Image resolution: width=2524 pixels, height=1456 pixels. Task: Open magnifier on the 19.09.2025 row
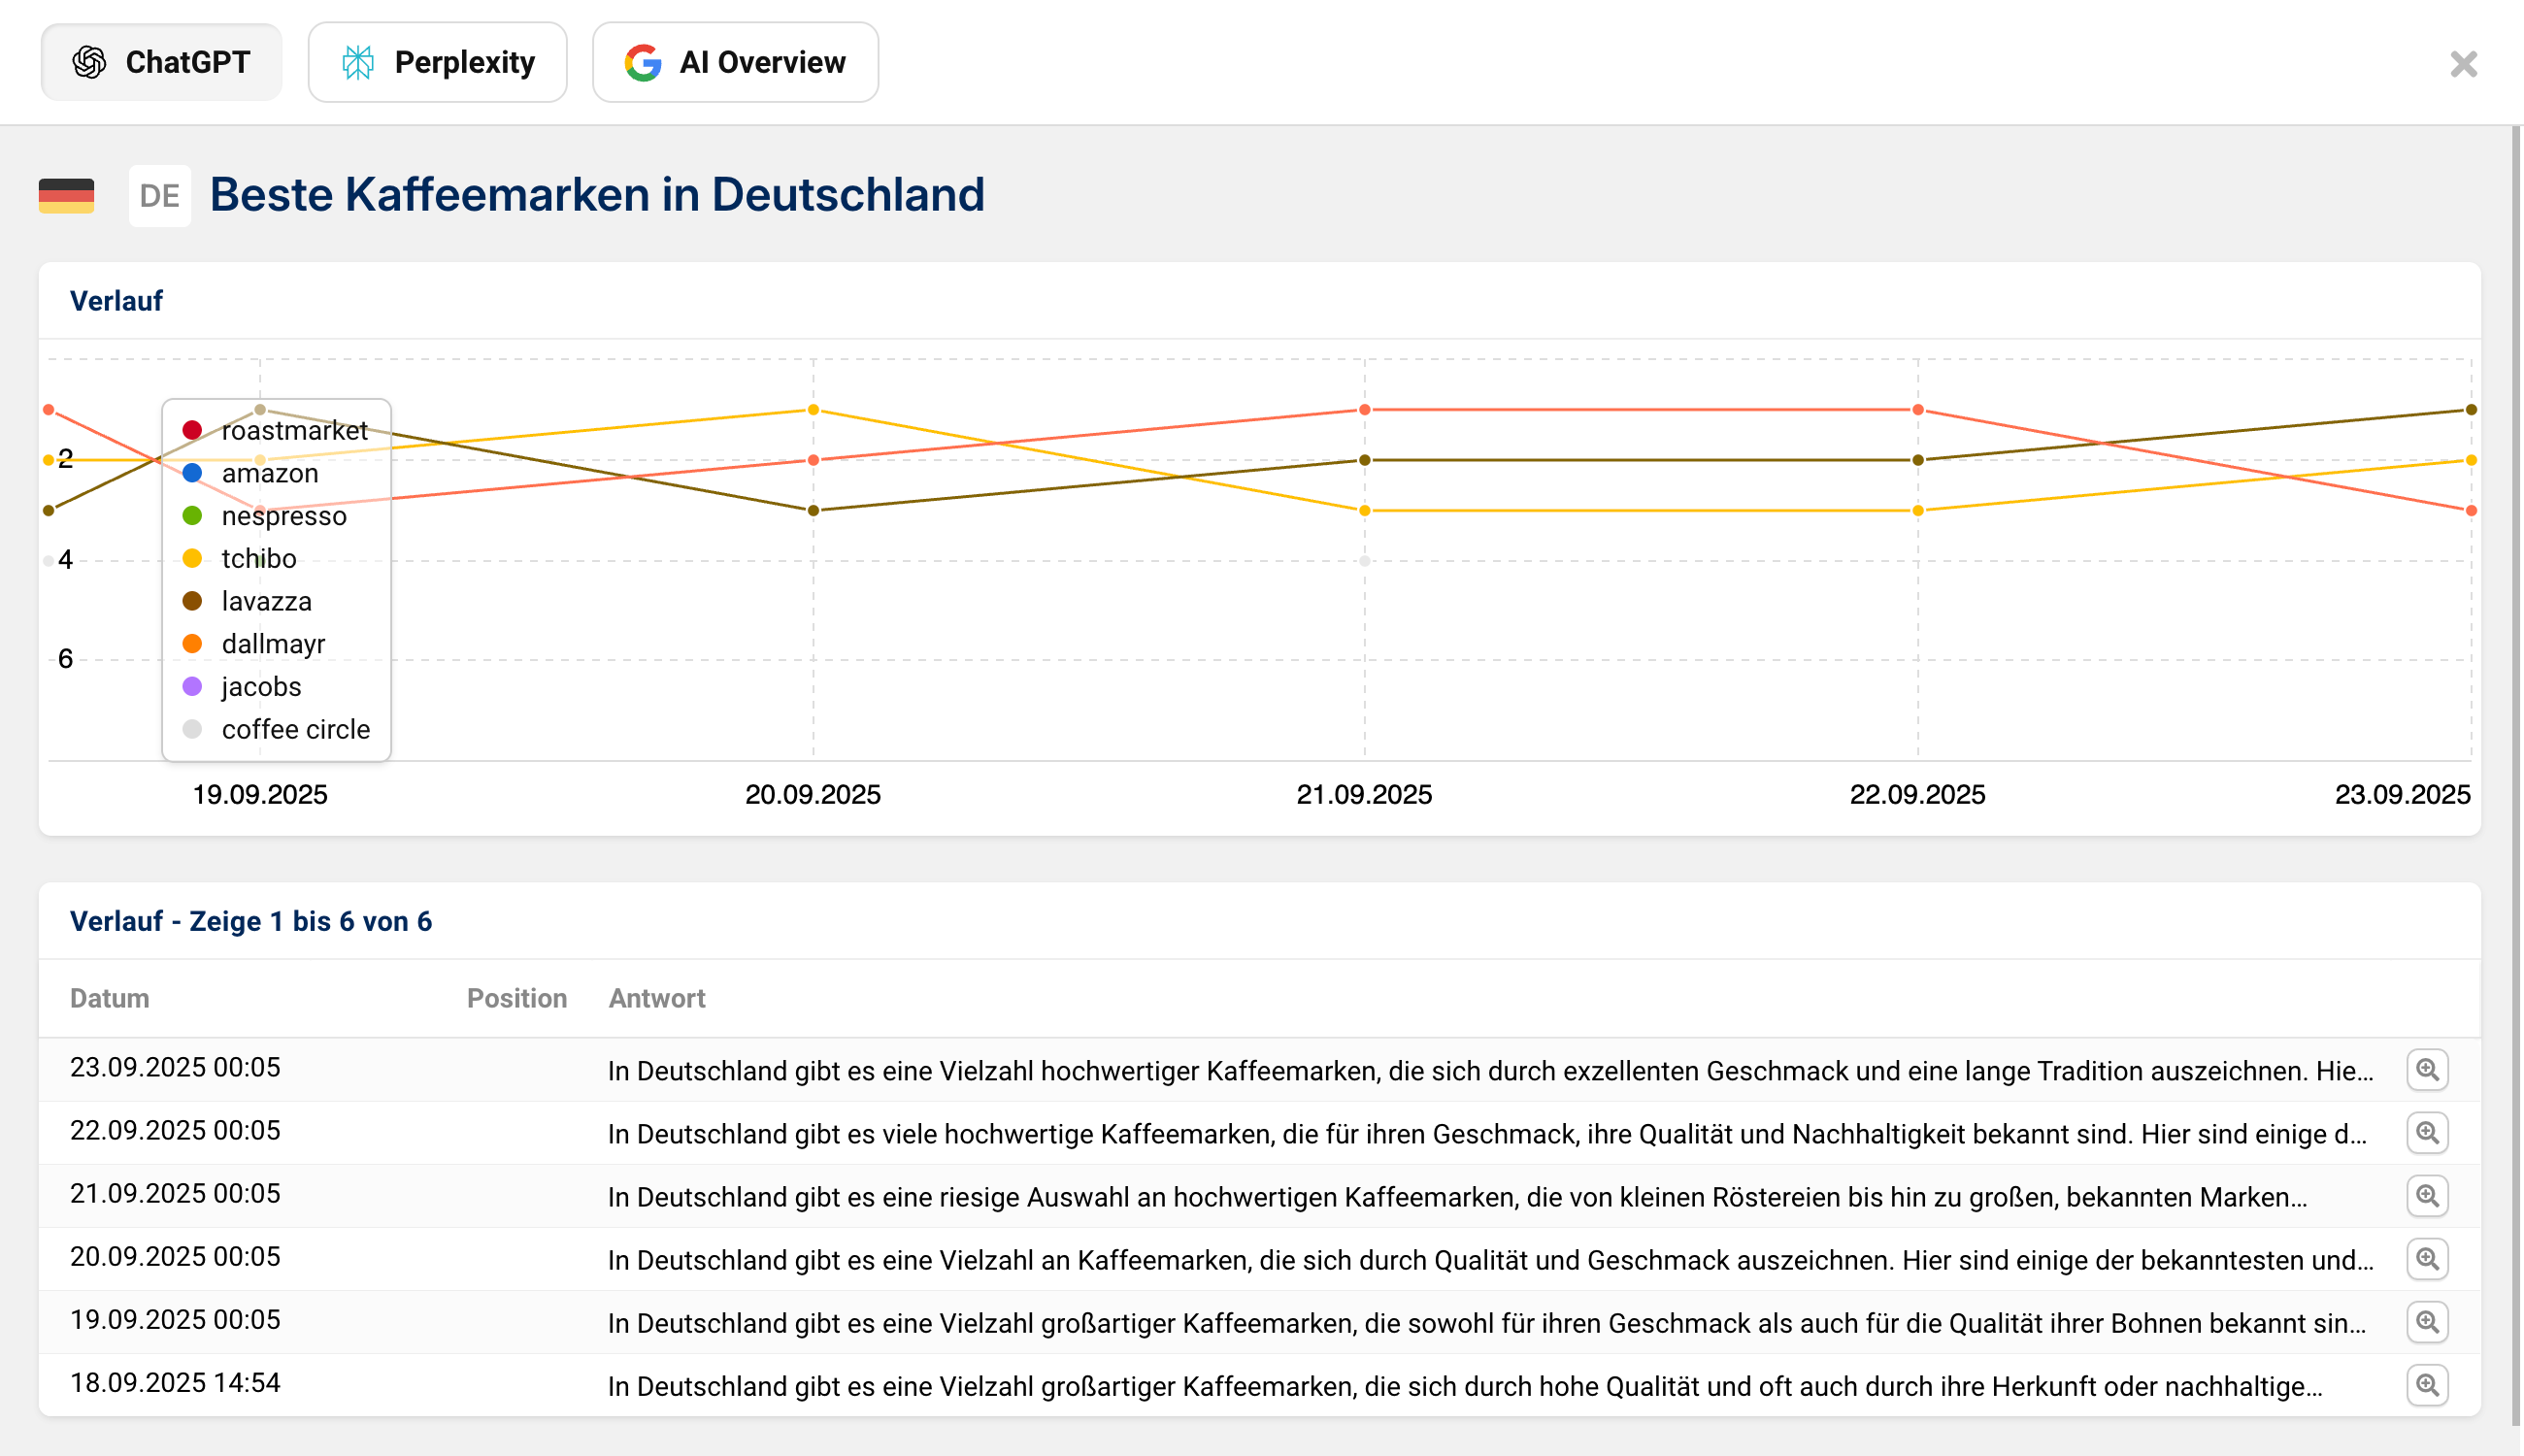(x=2428, y=1322)
